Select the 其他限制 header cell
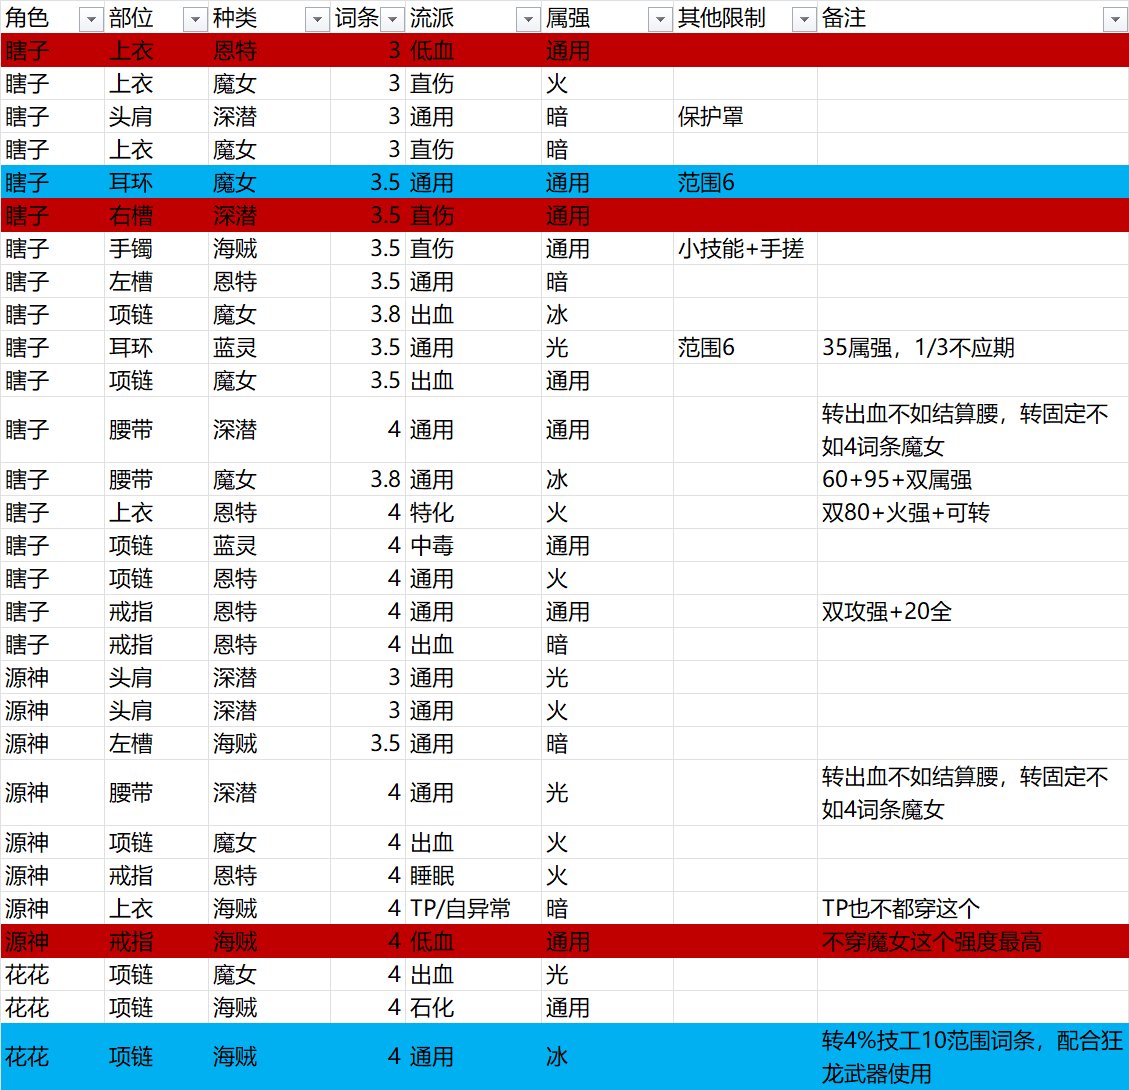Viewport: 1129px width, 1090px height. coord(745,18)
